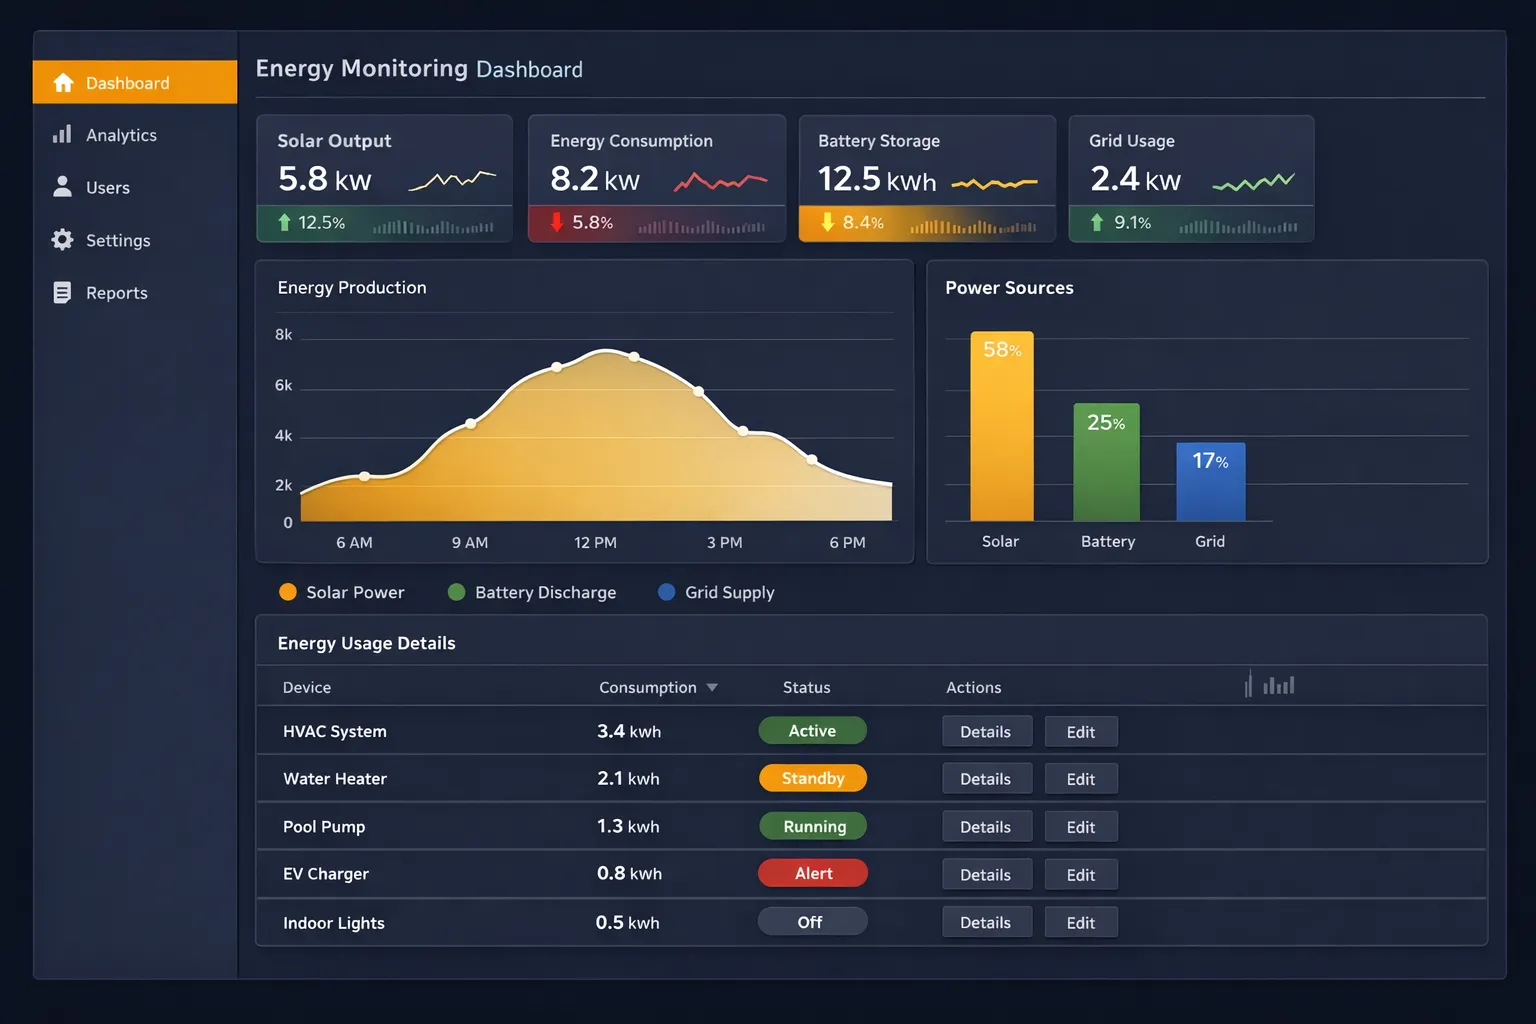Click the green Battery Discharge legend dot
Image resolution: width=1536 pixels, height=1024 pixels.
pyautogui.click(x=457, y=592)
